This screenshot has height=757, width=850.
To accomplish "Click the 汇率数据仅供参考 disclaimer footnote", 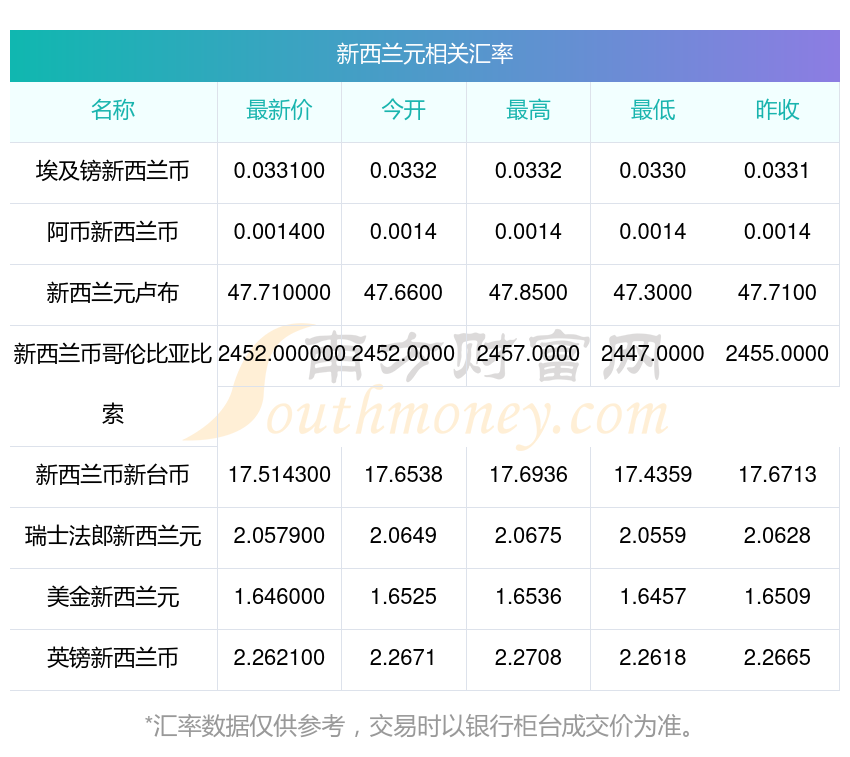I will [x=418, y=726].
